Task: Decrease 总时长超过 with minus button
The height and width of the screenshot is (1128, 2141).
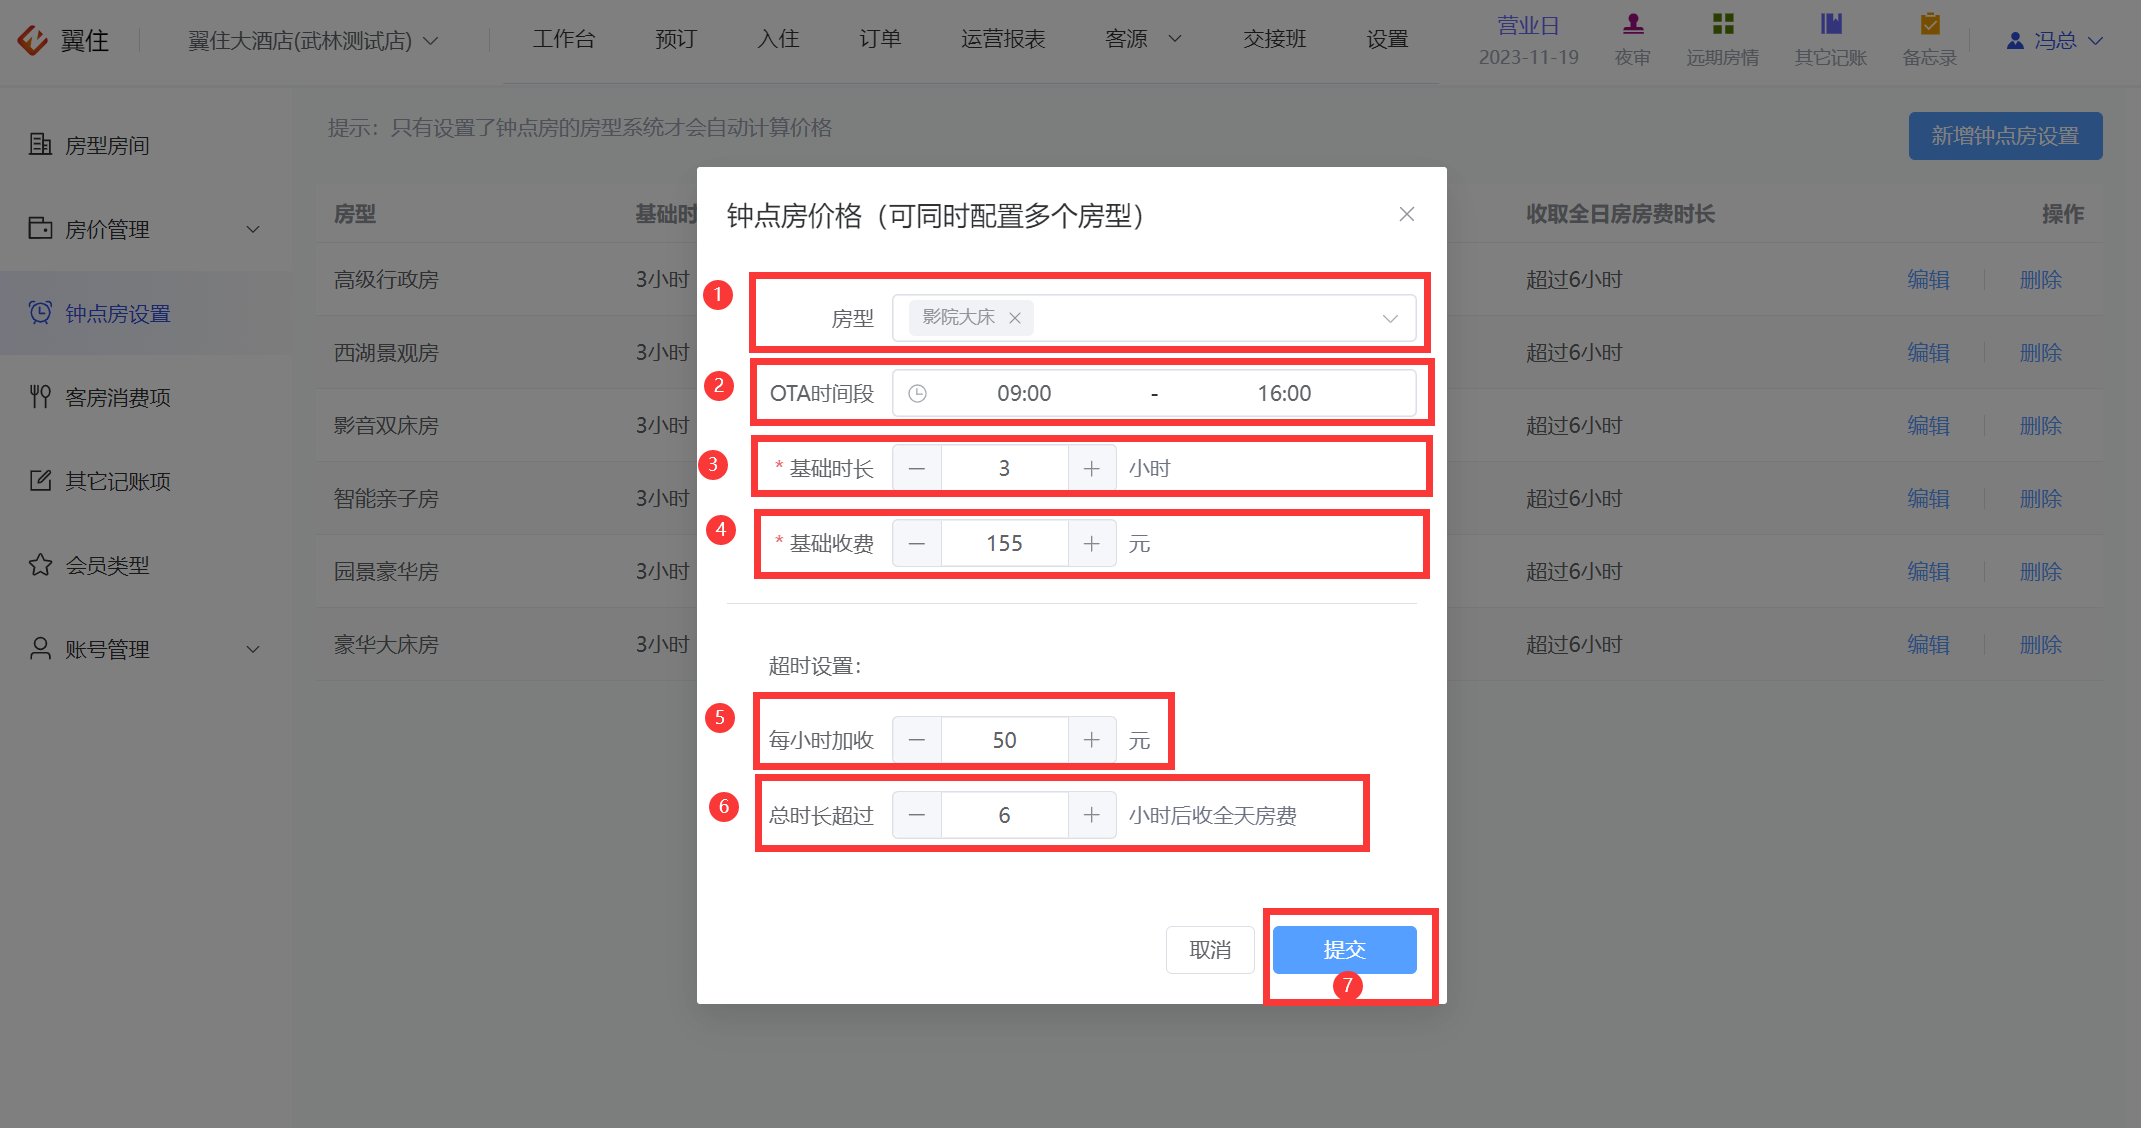Action: 917,815
